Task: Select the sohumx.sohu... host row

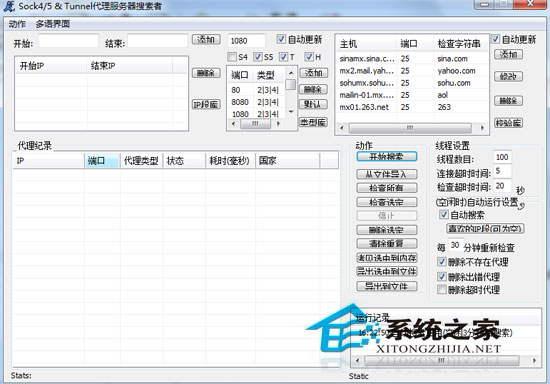Action: [x=412, y=83]
